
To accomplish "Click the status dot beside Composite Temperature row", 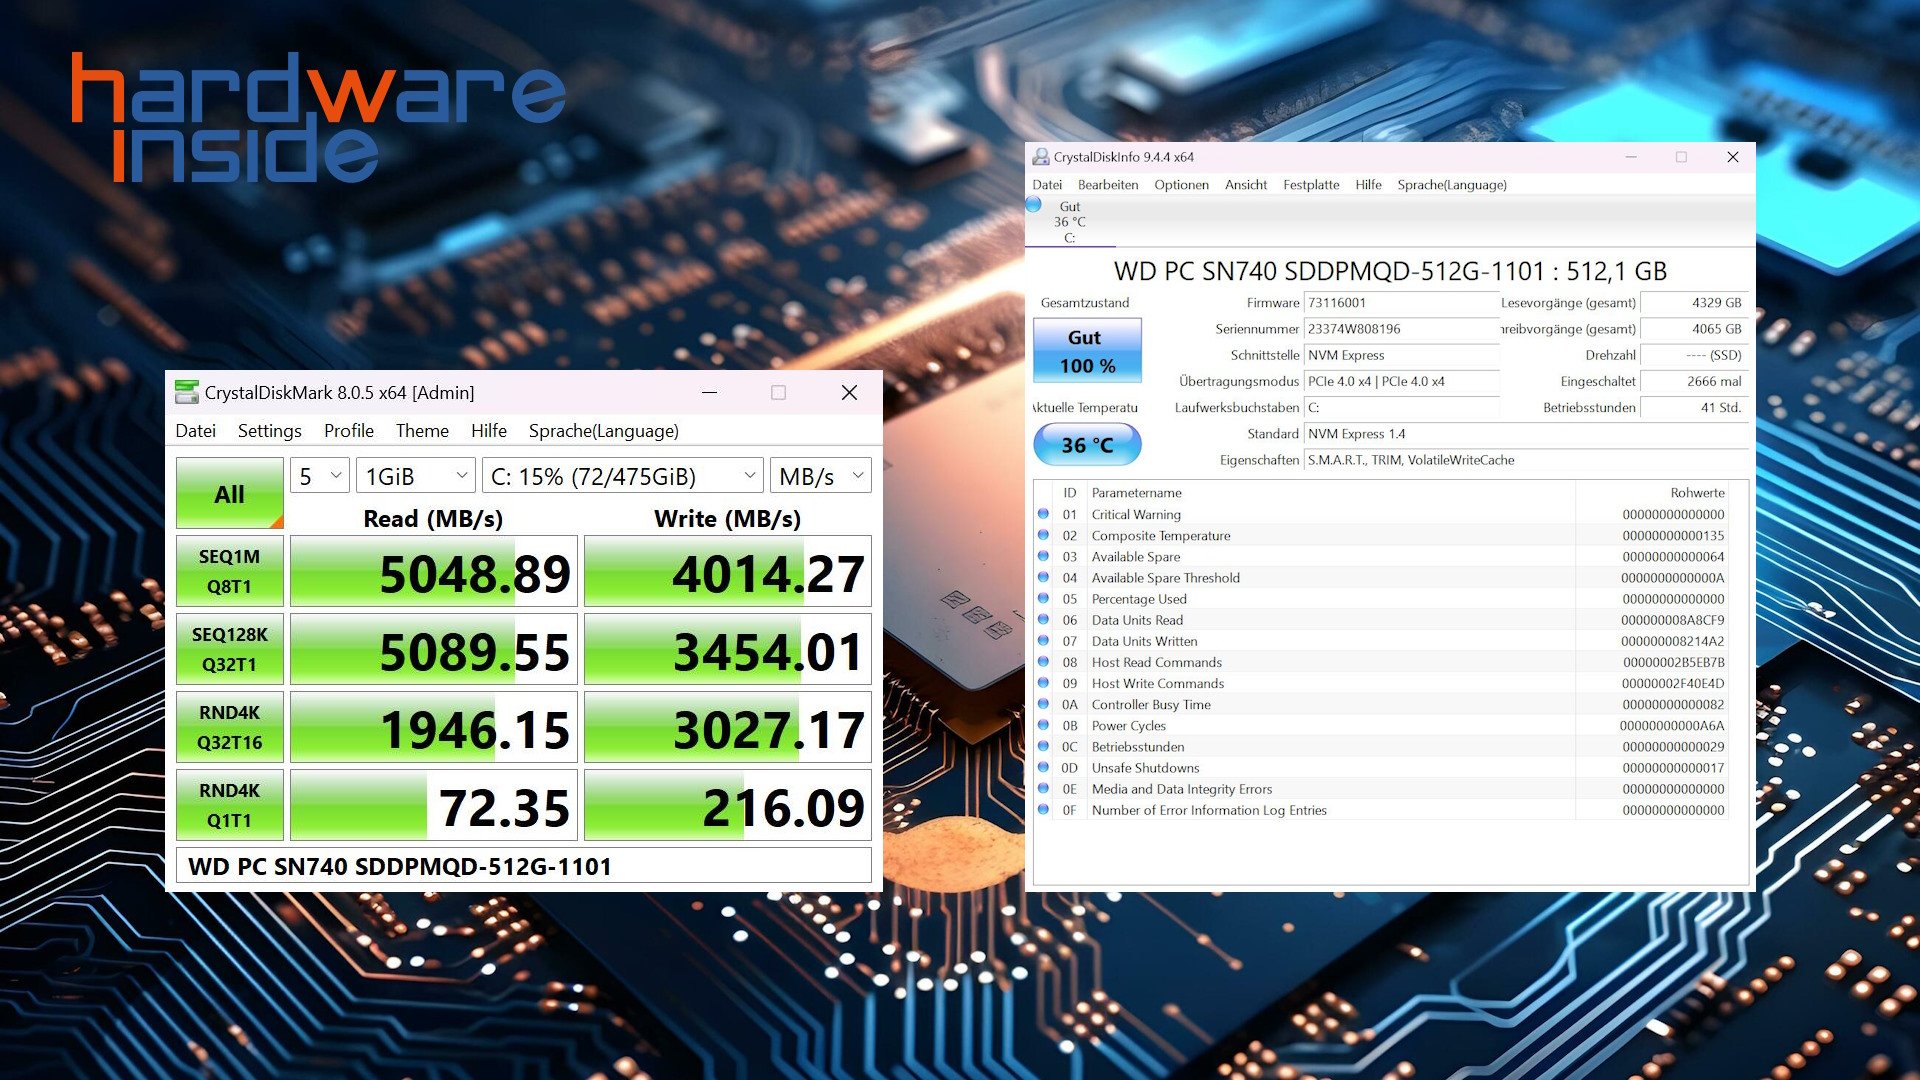I will (1043, 535).
